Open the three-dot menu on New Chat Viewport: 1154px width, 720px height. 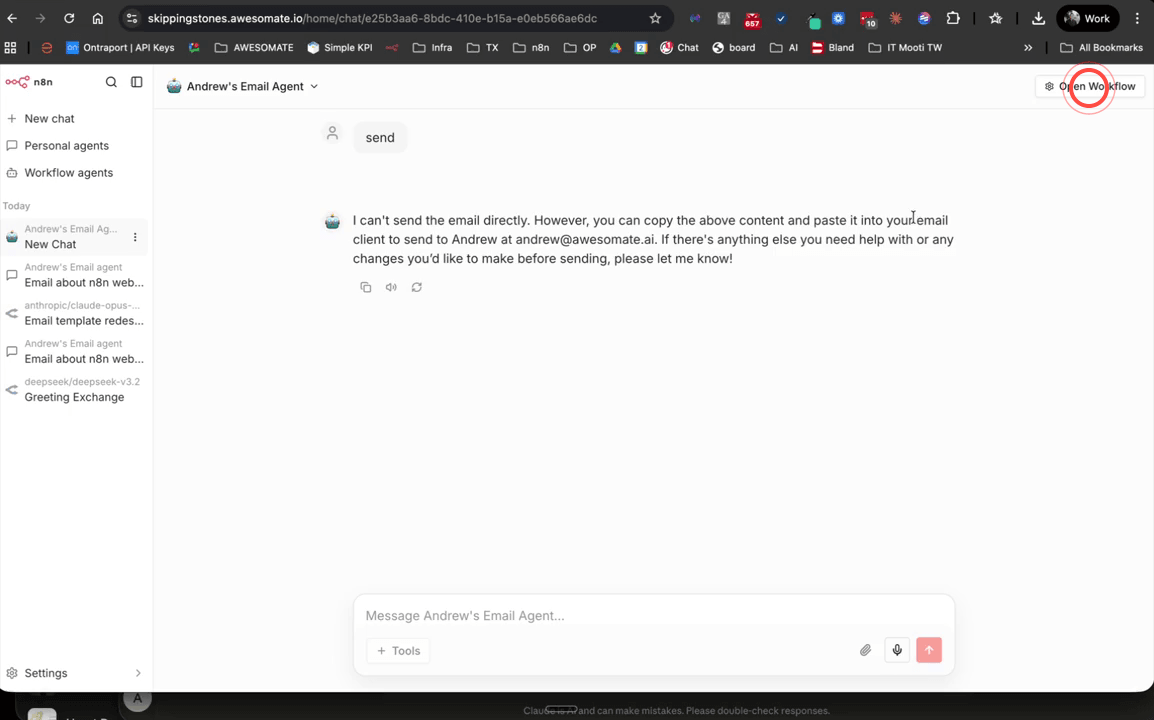[136, 235]
